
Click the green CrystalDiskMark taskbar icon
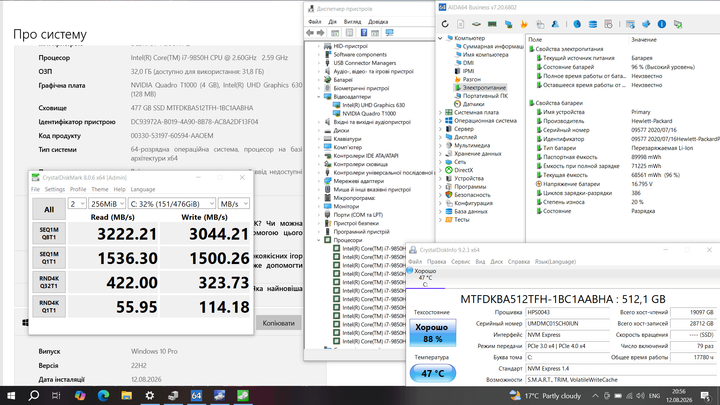[243, 395]
